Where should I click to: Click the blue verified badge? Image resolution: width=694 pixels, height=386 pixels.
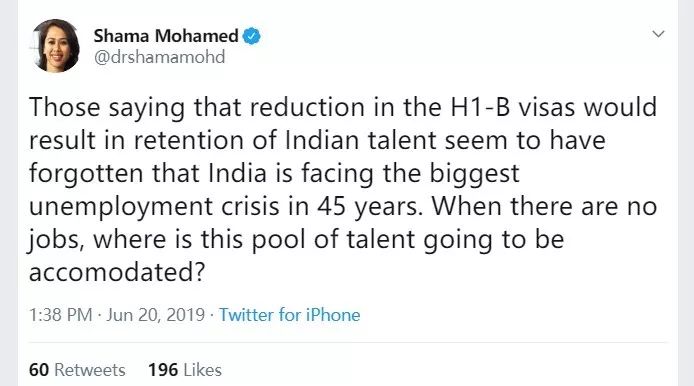(251, 36)
